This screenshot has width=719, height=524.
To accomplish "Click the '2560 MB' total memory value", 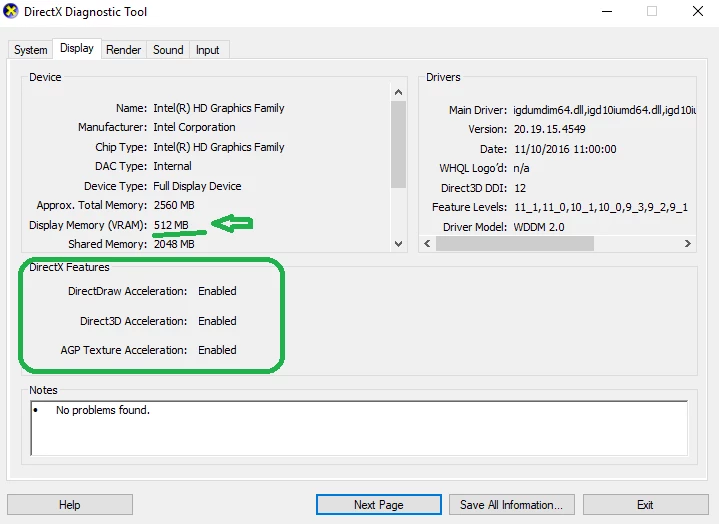I will tap(174, 205).
